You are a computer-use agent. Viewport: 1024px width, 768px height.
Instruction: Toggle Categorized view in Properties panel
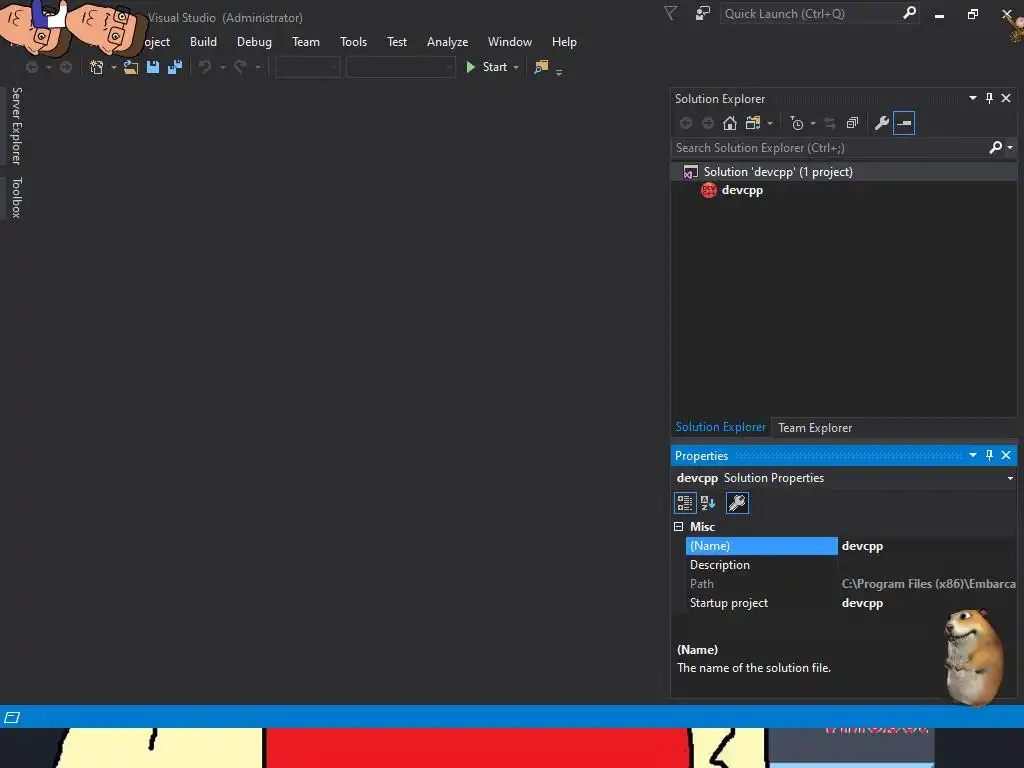click(x=684, y=503)
